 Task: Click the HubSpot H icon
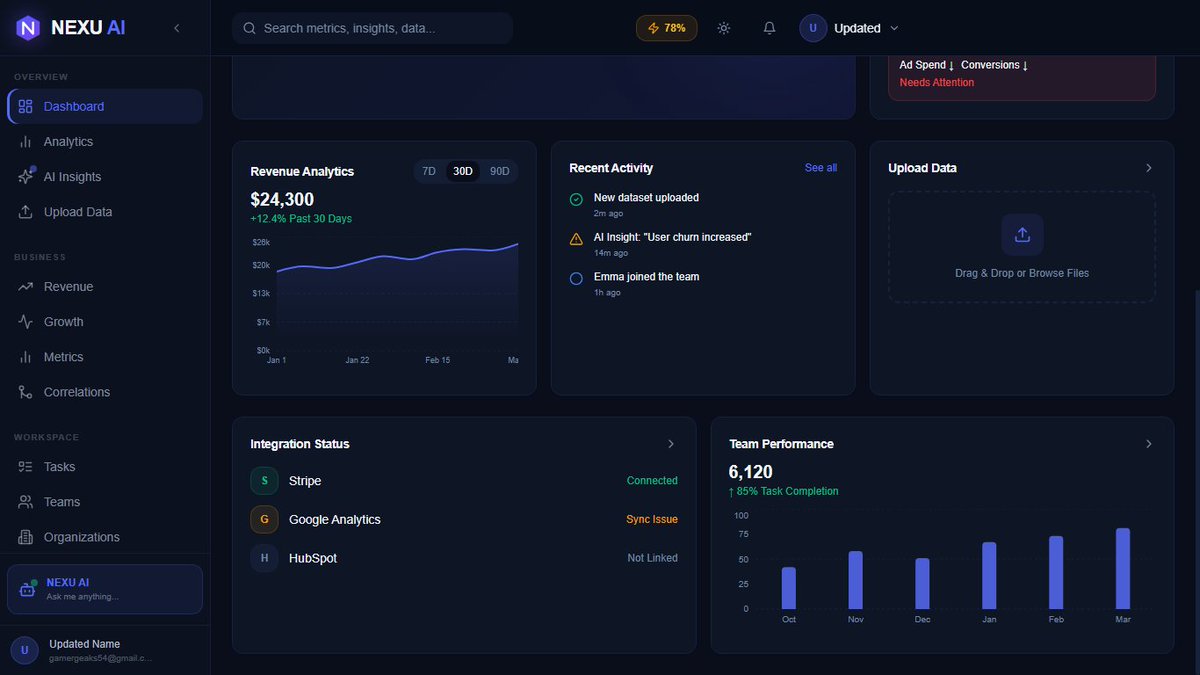[x=264, y=558]
